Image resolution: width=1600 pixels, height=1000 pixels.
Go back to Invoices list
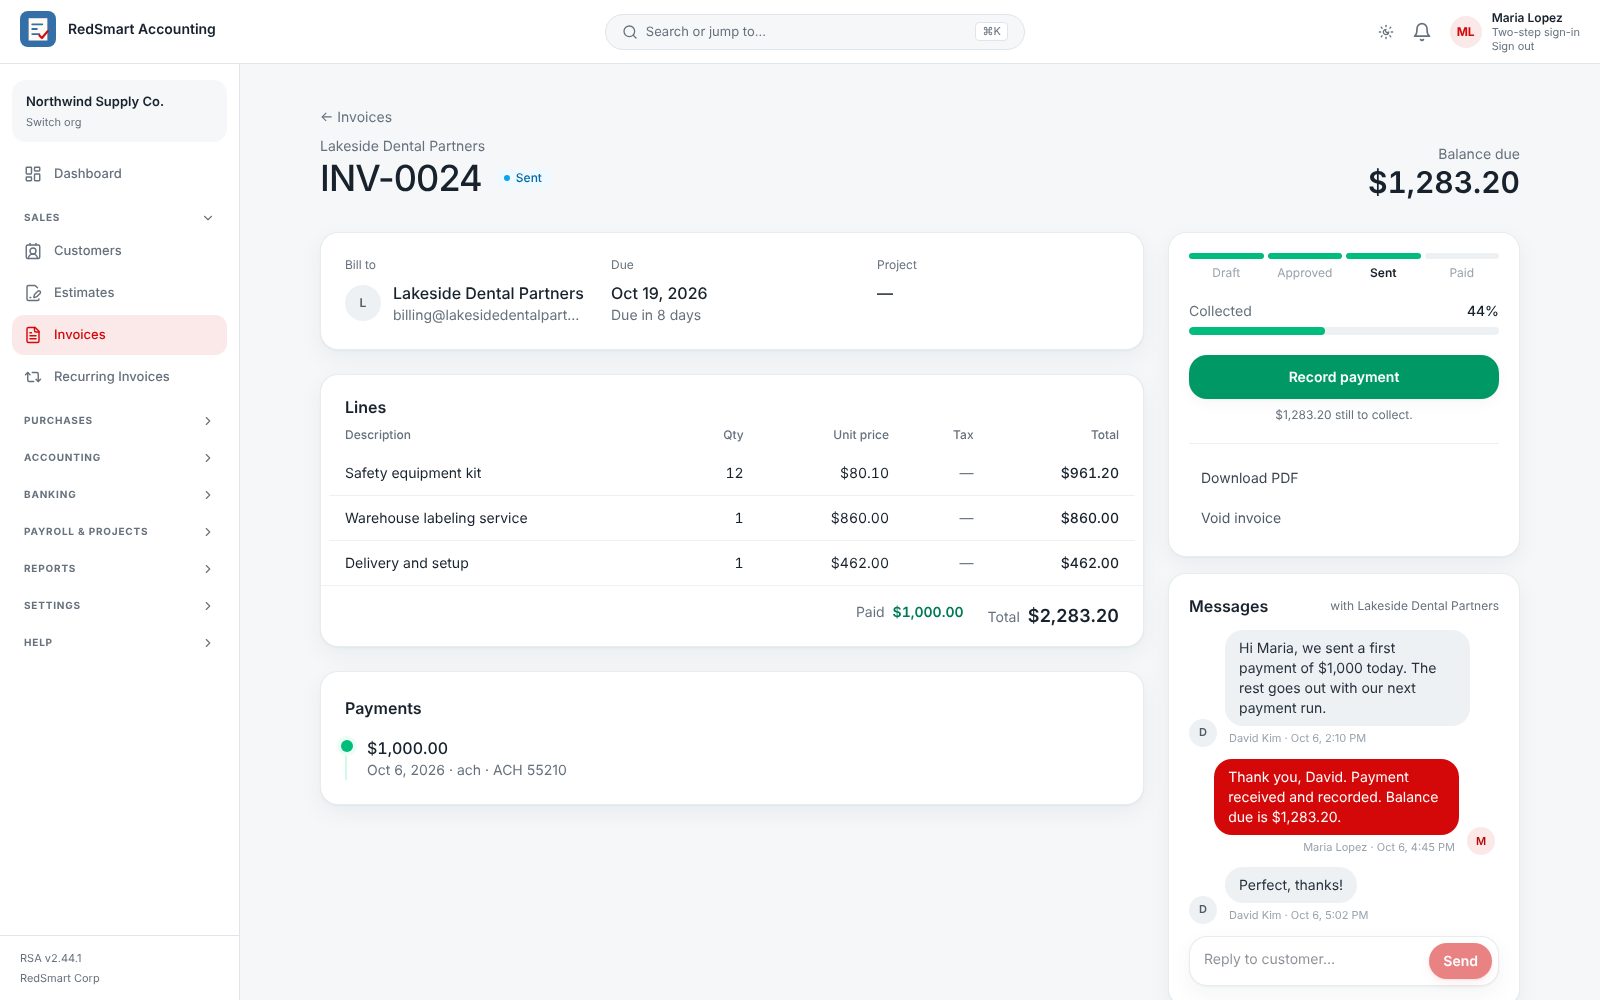point(356,117)
